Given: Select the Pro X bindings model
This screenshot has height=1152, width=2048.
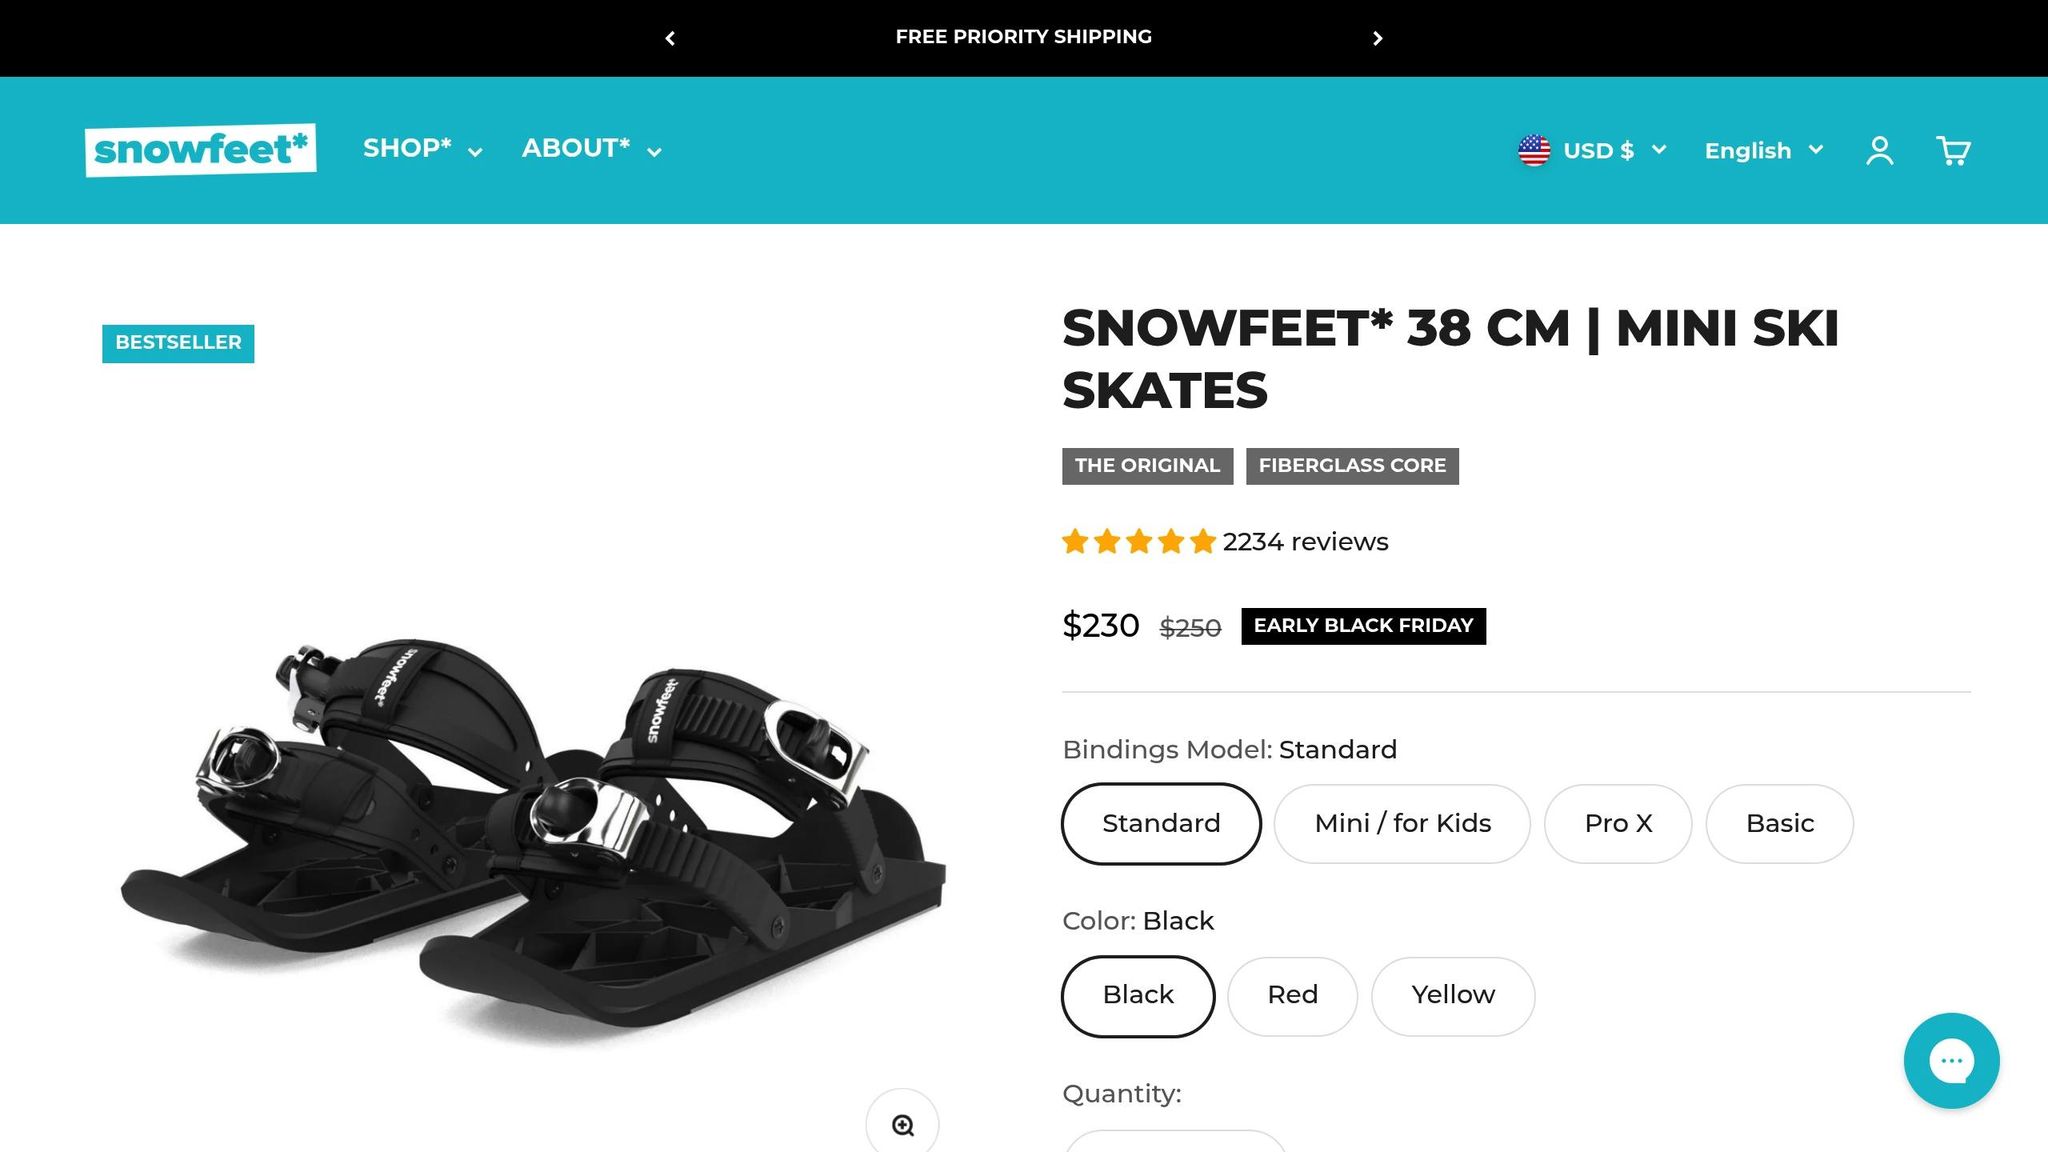Looking at the screenshot, I should click(1618, 823).
